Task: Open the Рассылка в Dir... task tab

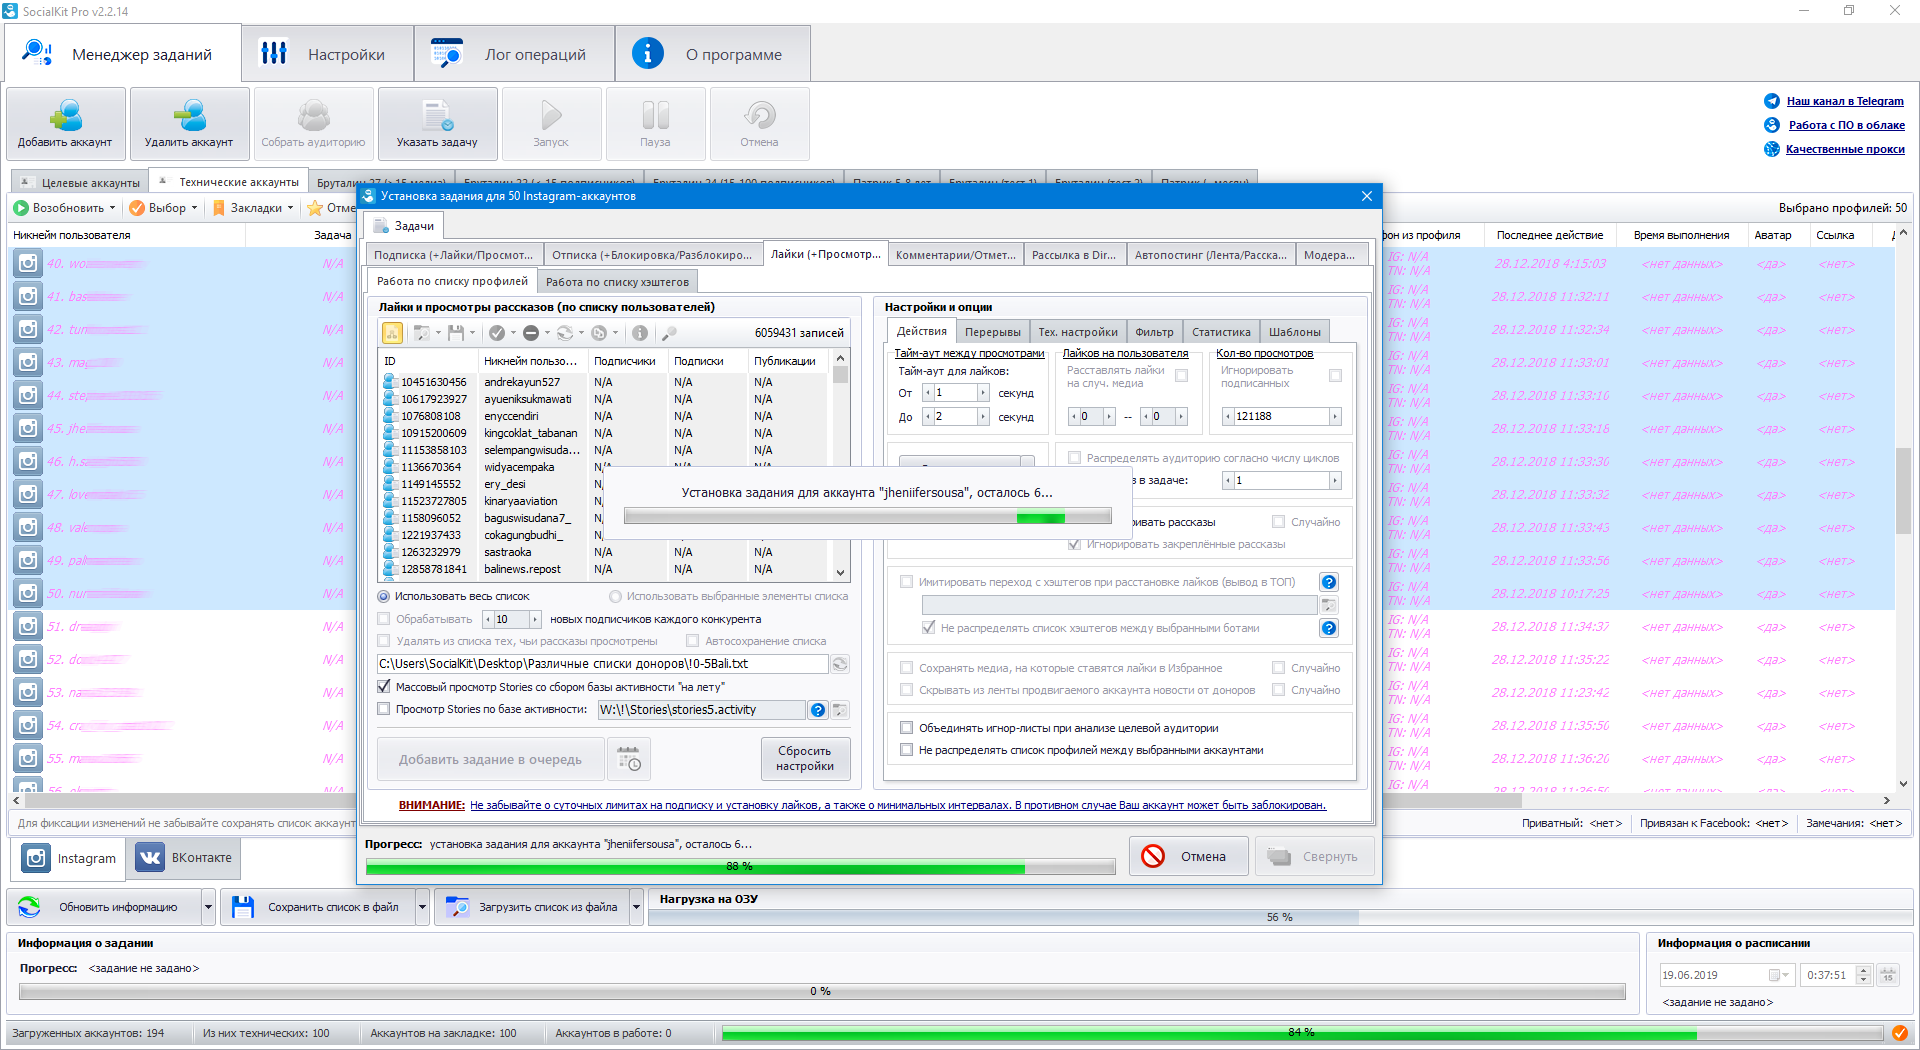Action: click(x=1074, y=255)
